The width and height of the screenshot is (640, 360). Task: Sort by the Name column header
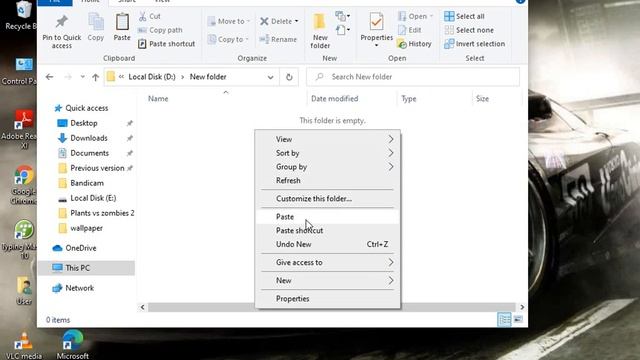(x=158, y=99)
